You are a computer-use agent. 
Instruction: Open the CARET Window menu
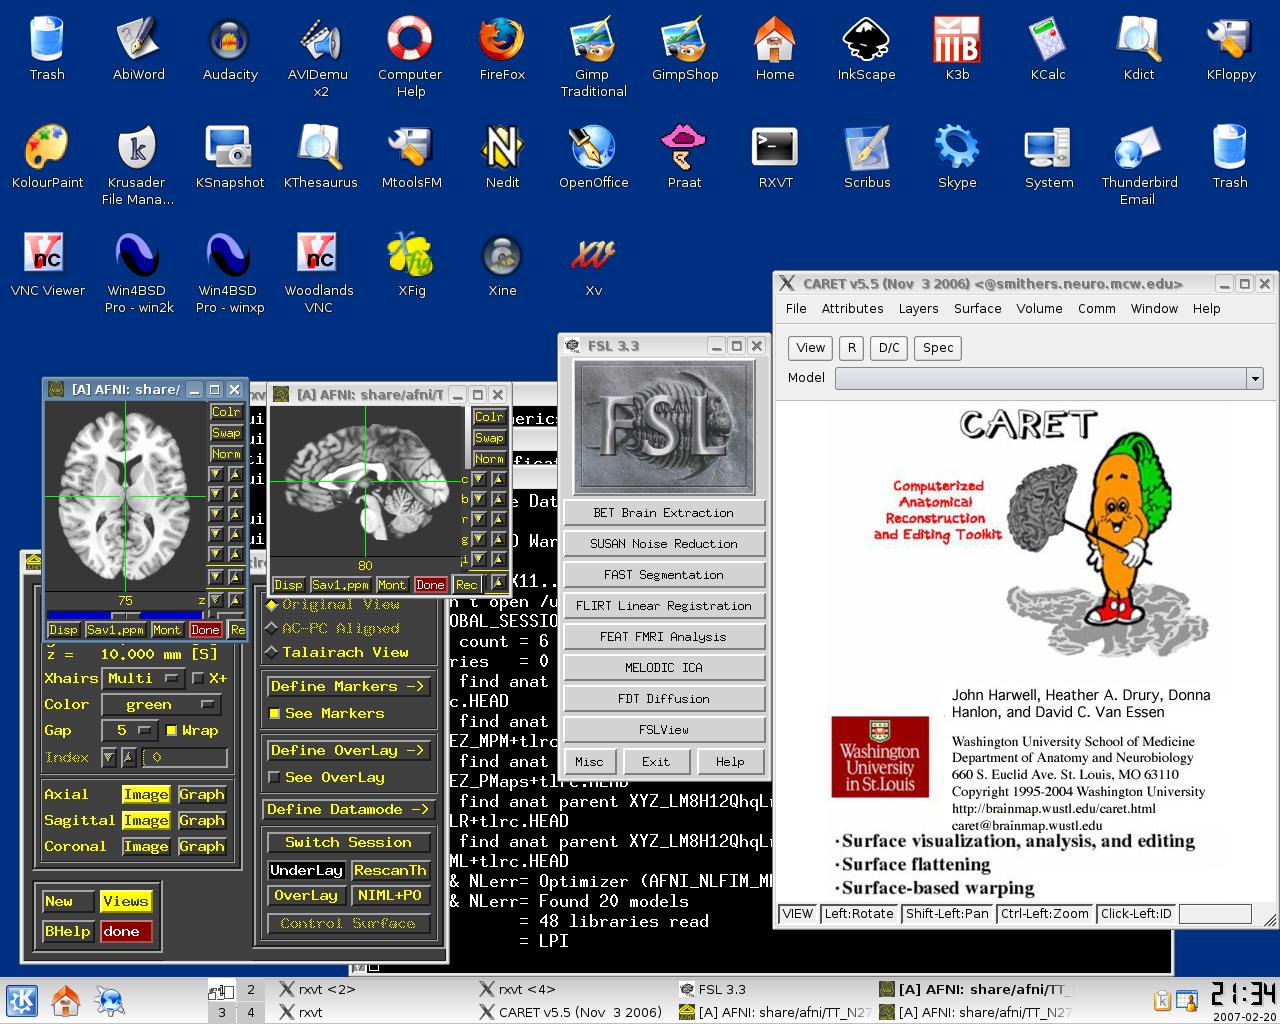(1154, 308)
